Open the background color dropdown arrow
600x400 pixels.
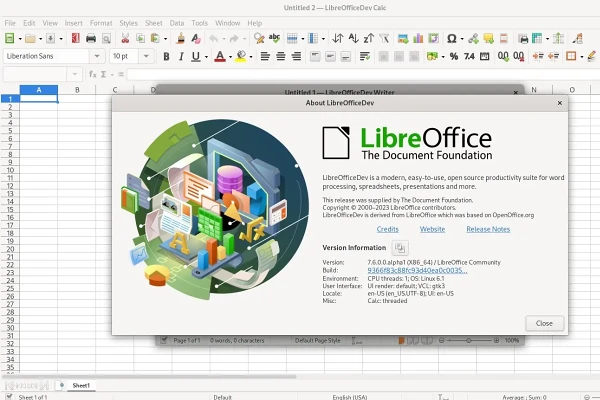point(251,57)
